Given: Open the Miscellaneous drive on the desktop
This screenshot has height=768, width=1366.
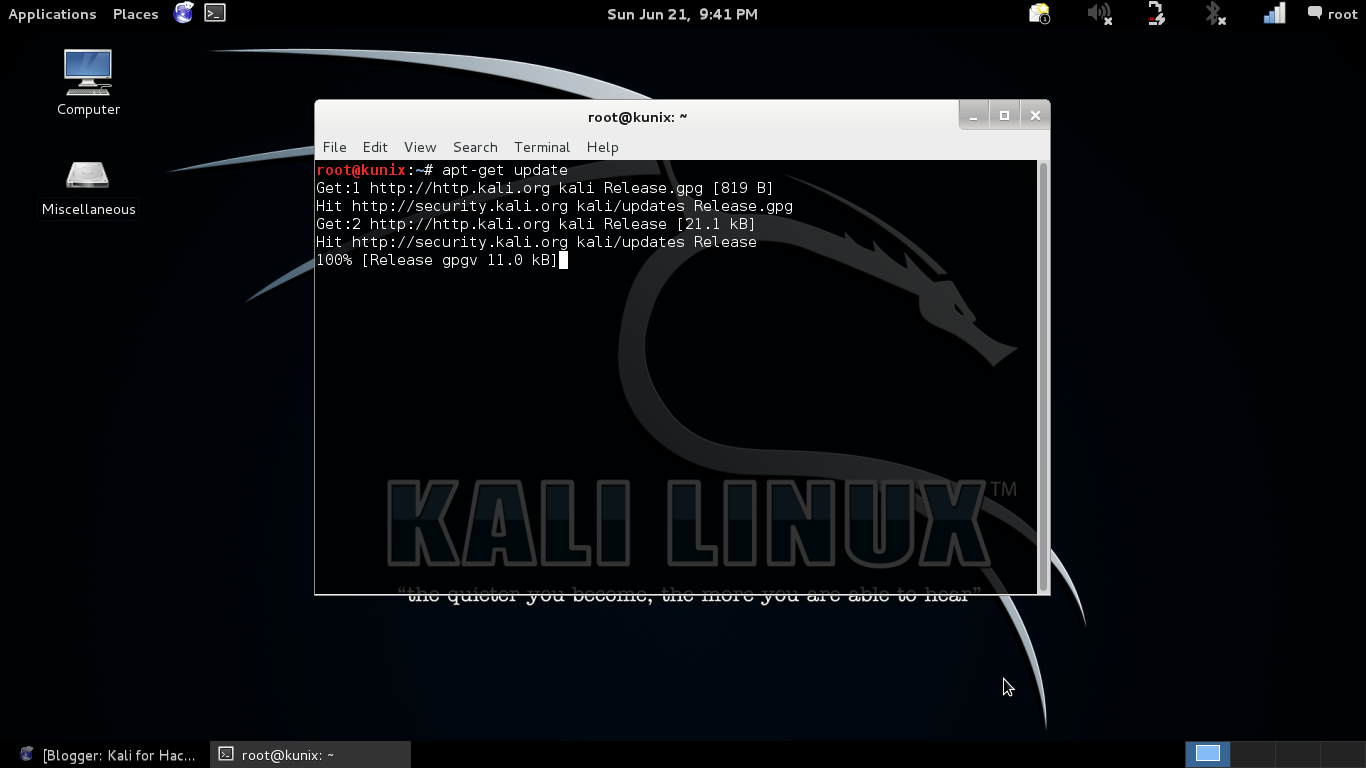Looking at the screenshot, I should [87, 180].
